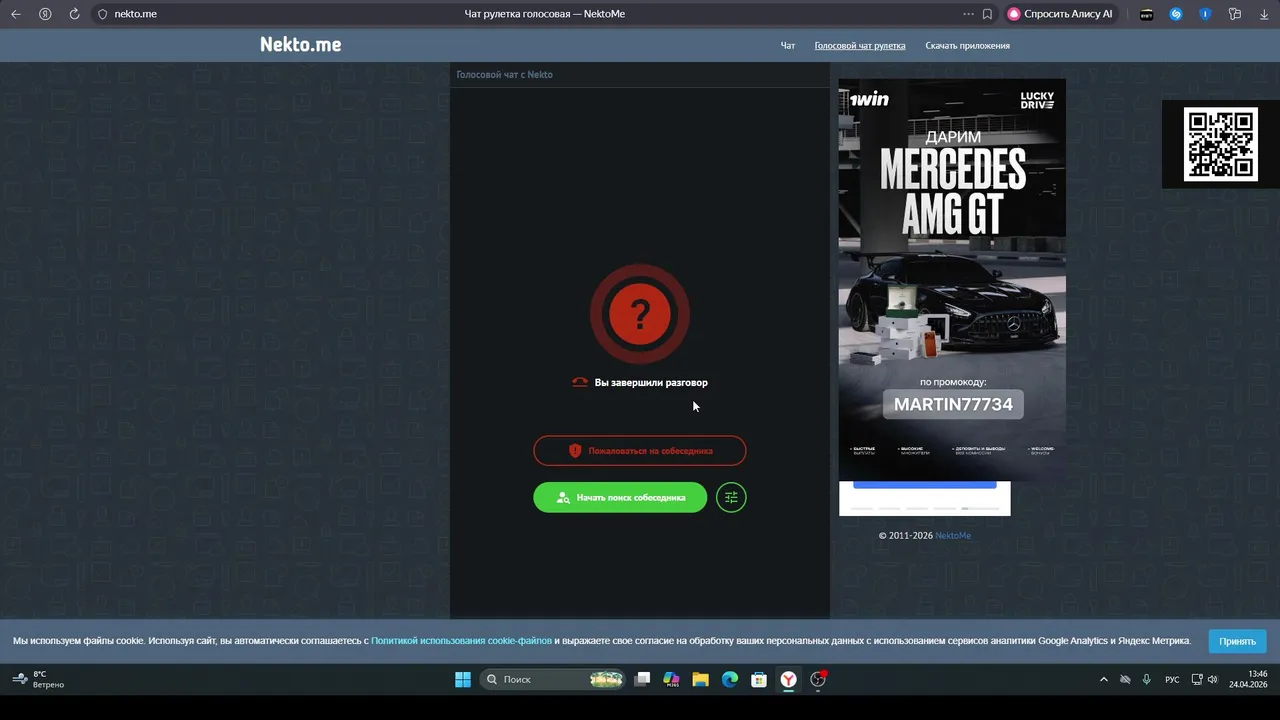Click the OneDrive cloud tray icon
Screen dimensions: 1280x720
click(x=1125, y=679)
